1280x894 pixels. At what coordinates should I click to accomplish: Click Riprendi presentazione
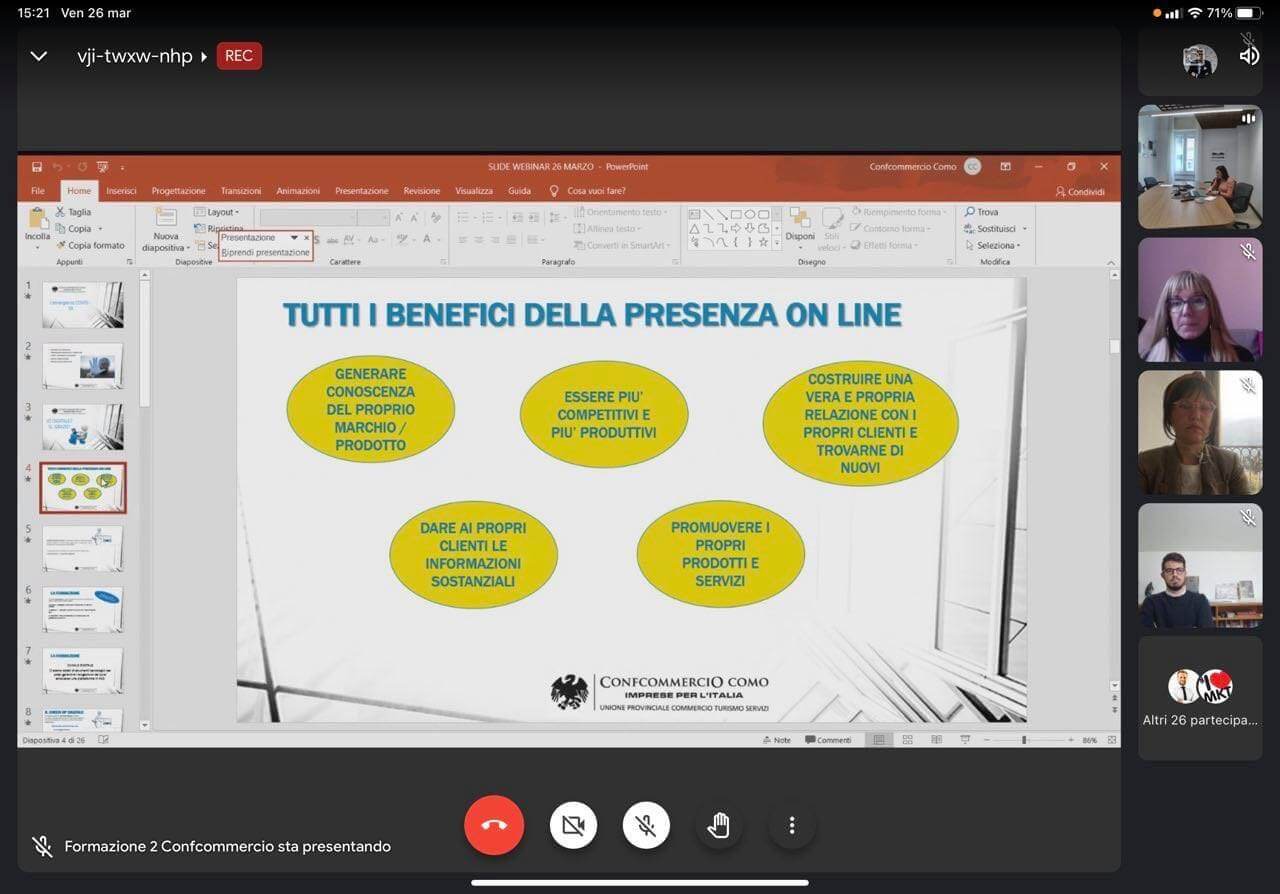pos(266,253)
